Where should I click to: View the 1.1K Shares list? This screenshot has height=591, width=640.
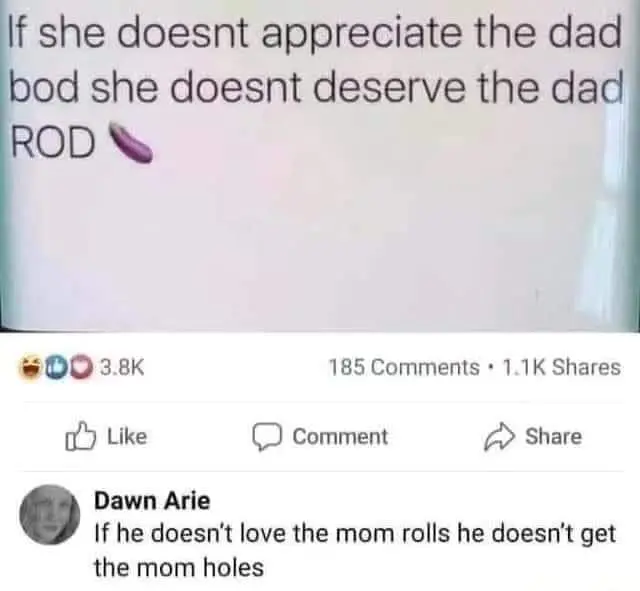562,367
